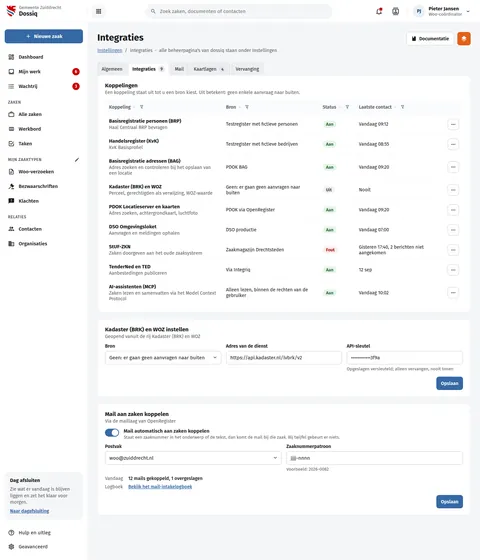Click the "DSO productie" cell
This screenshot has width=480, height=560.
click(241, 230)
